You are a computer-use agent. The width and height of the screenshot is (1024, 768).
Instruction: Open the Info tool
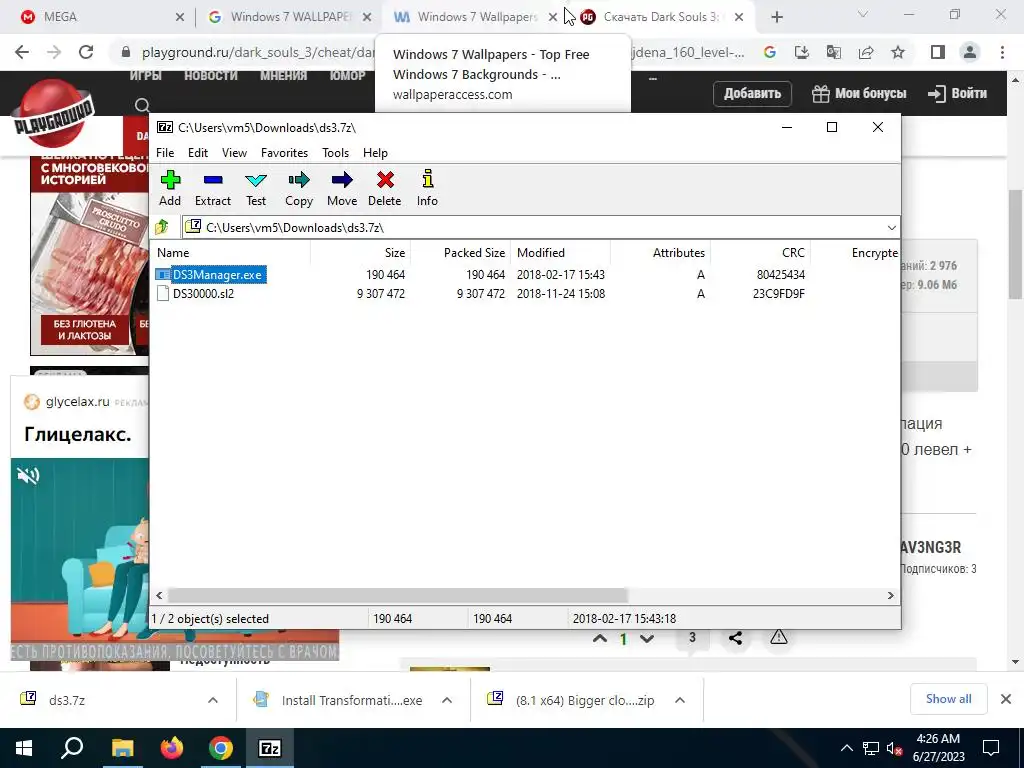coord(428,188)
